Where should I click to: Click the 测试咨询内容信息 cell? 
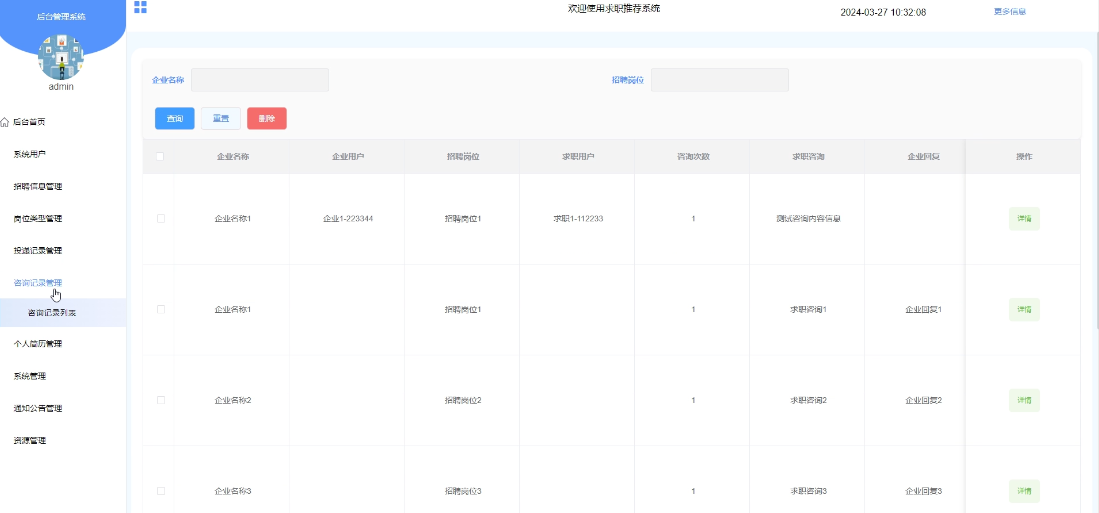click(x=808, y=219)
